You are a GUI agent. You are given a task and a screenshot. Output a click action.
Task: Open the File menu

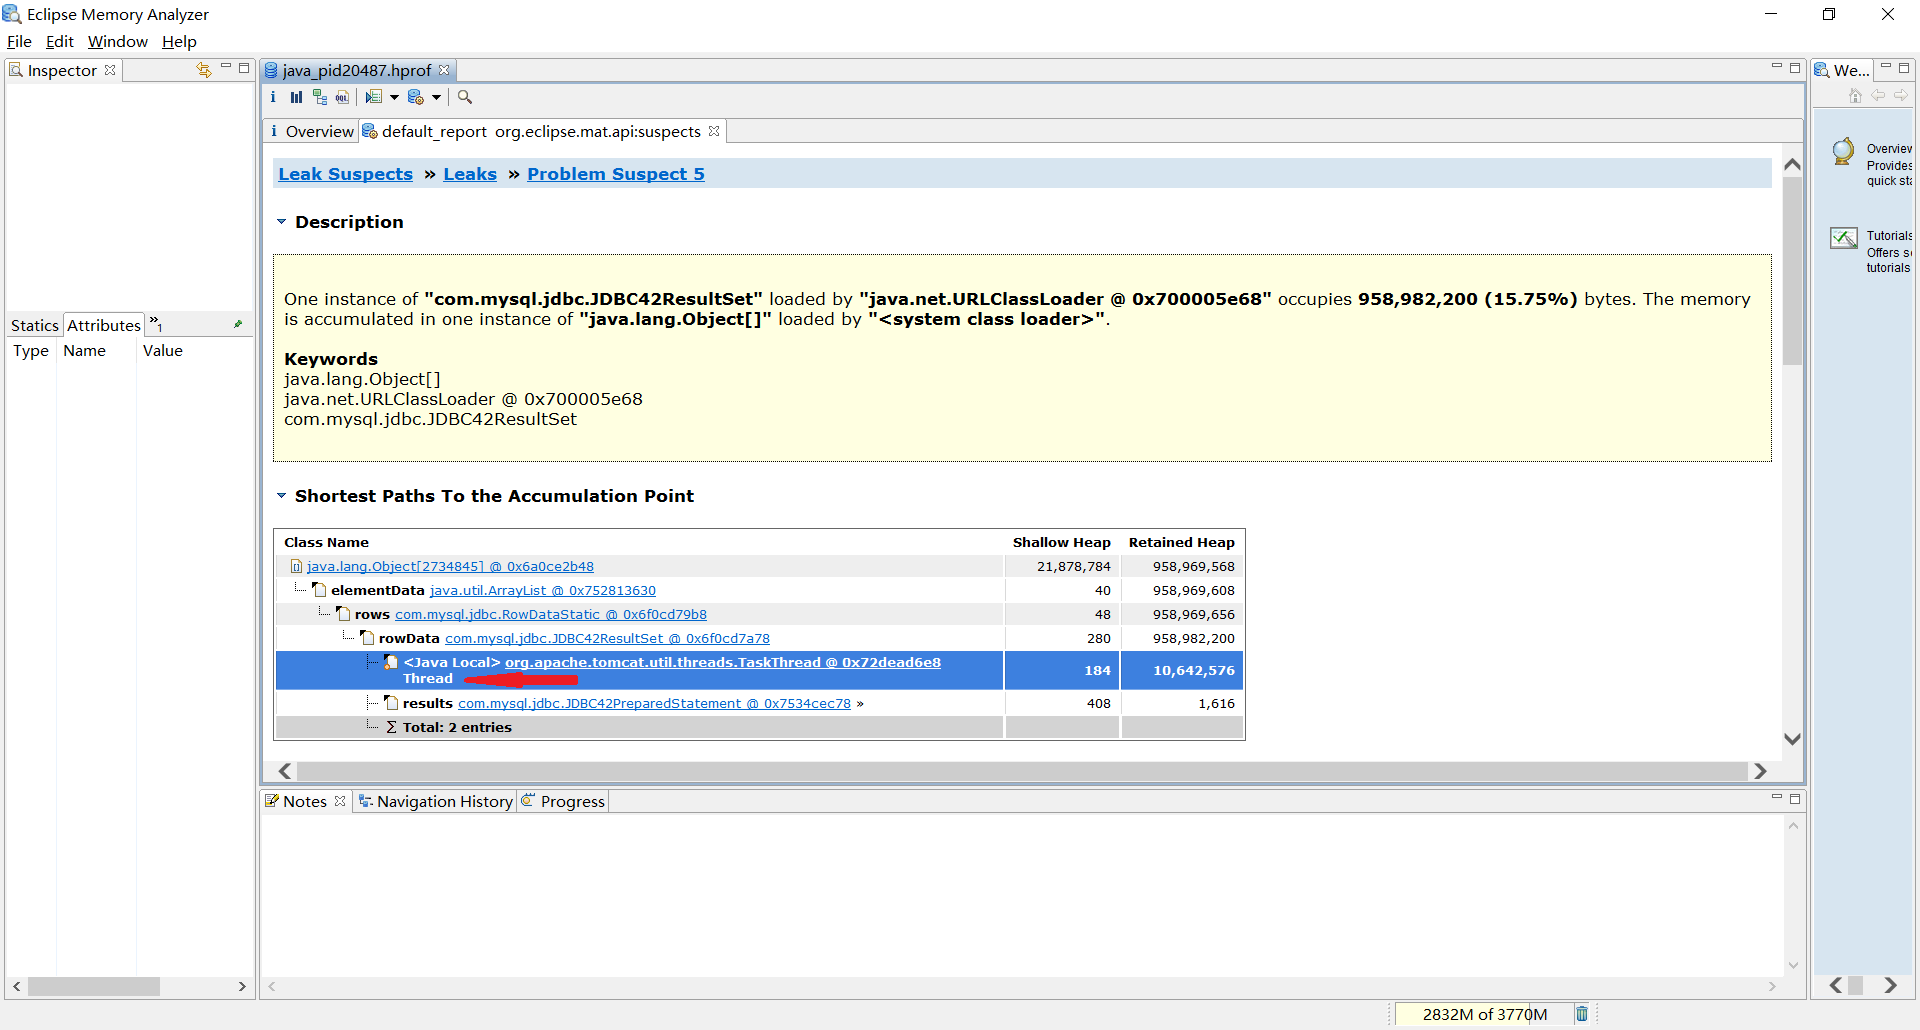click(x=19, y=41)
